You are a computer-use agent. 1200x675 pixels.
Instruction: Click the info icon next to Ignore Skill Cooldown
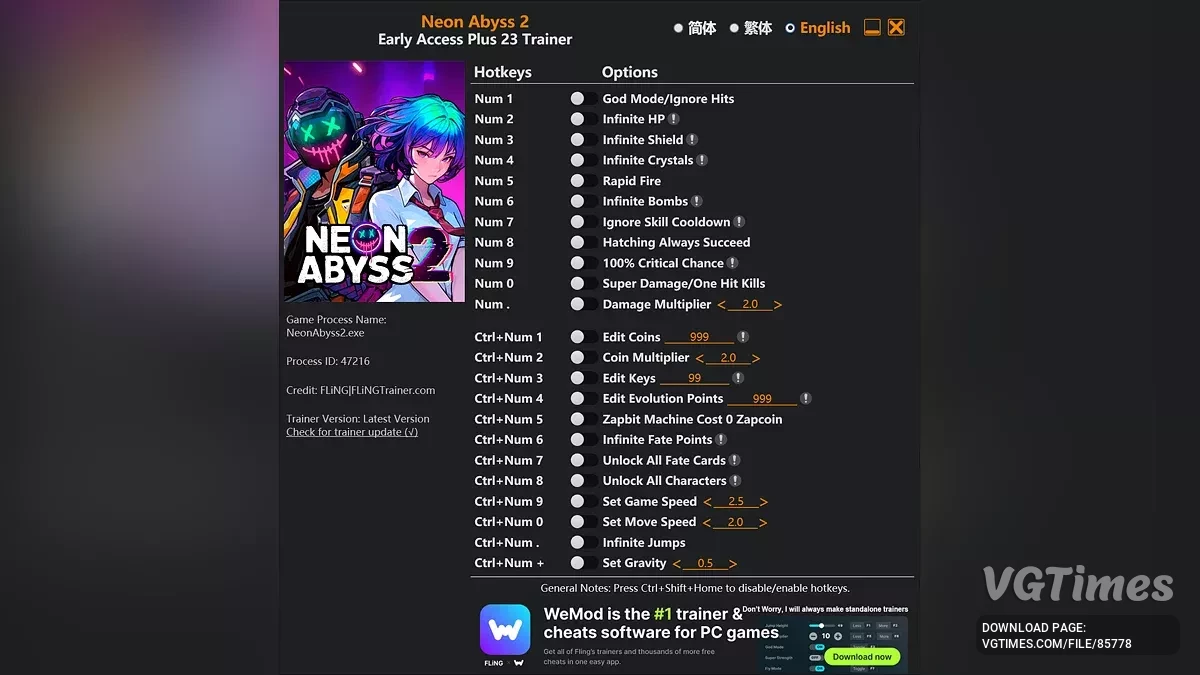click(x=739, y=222)
